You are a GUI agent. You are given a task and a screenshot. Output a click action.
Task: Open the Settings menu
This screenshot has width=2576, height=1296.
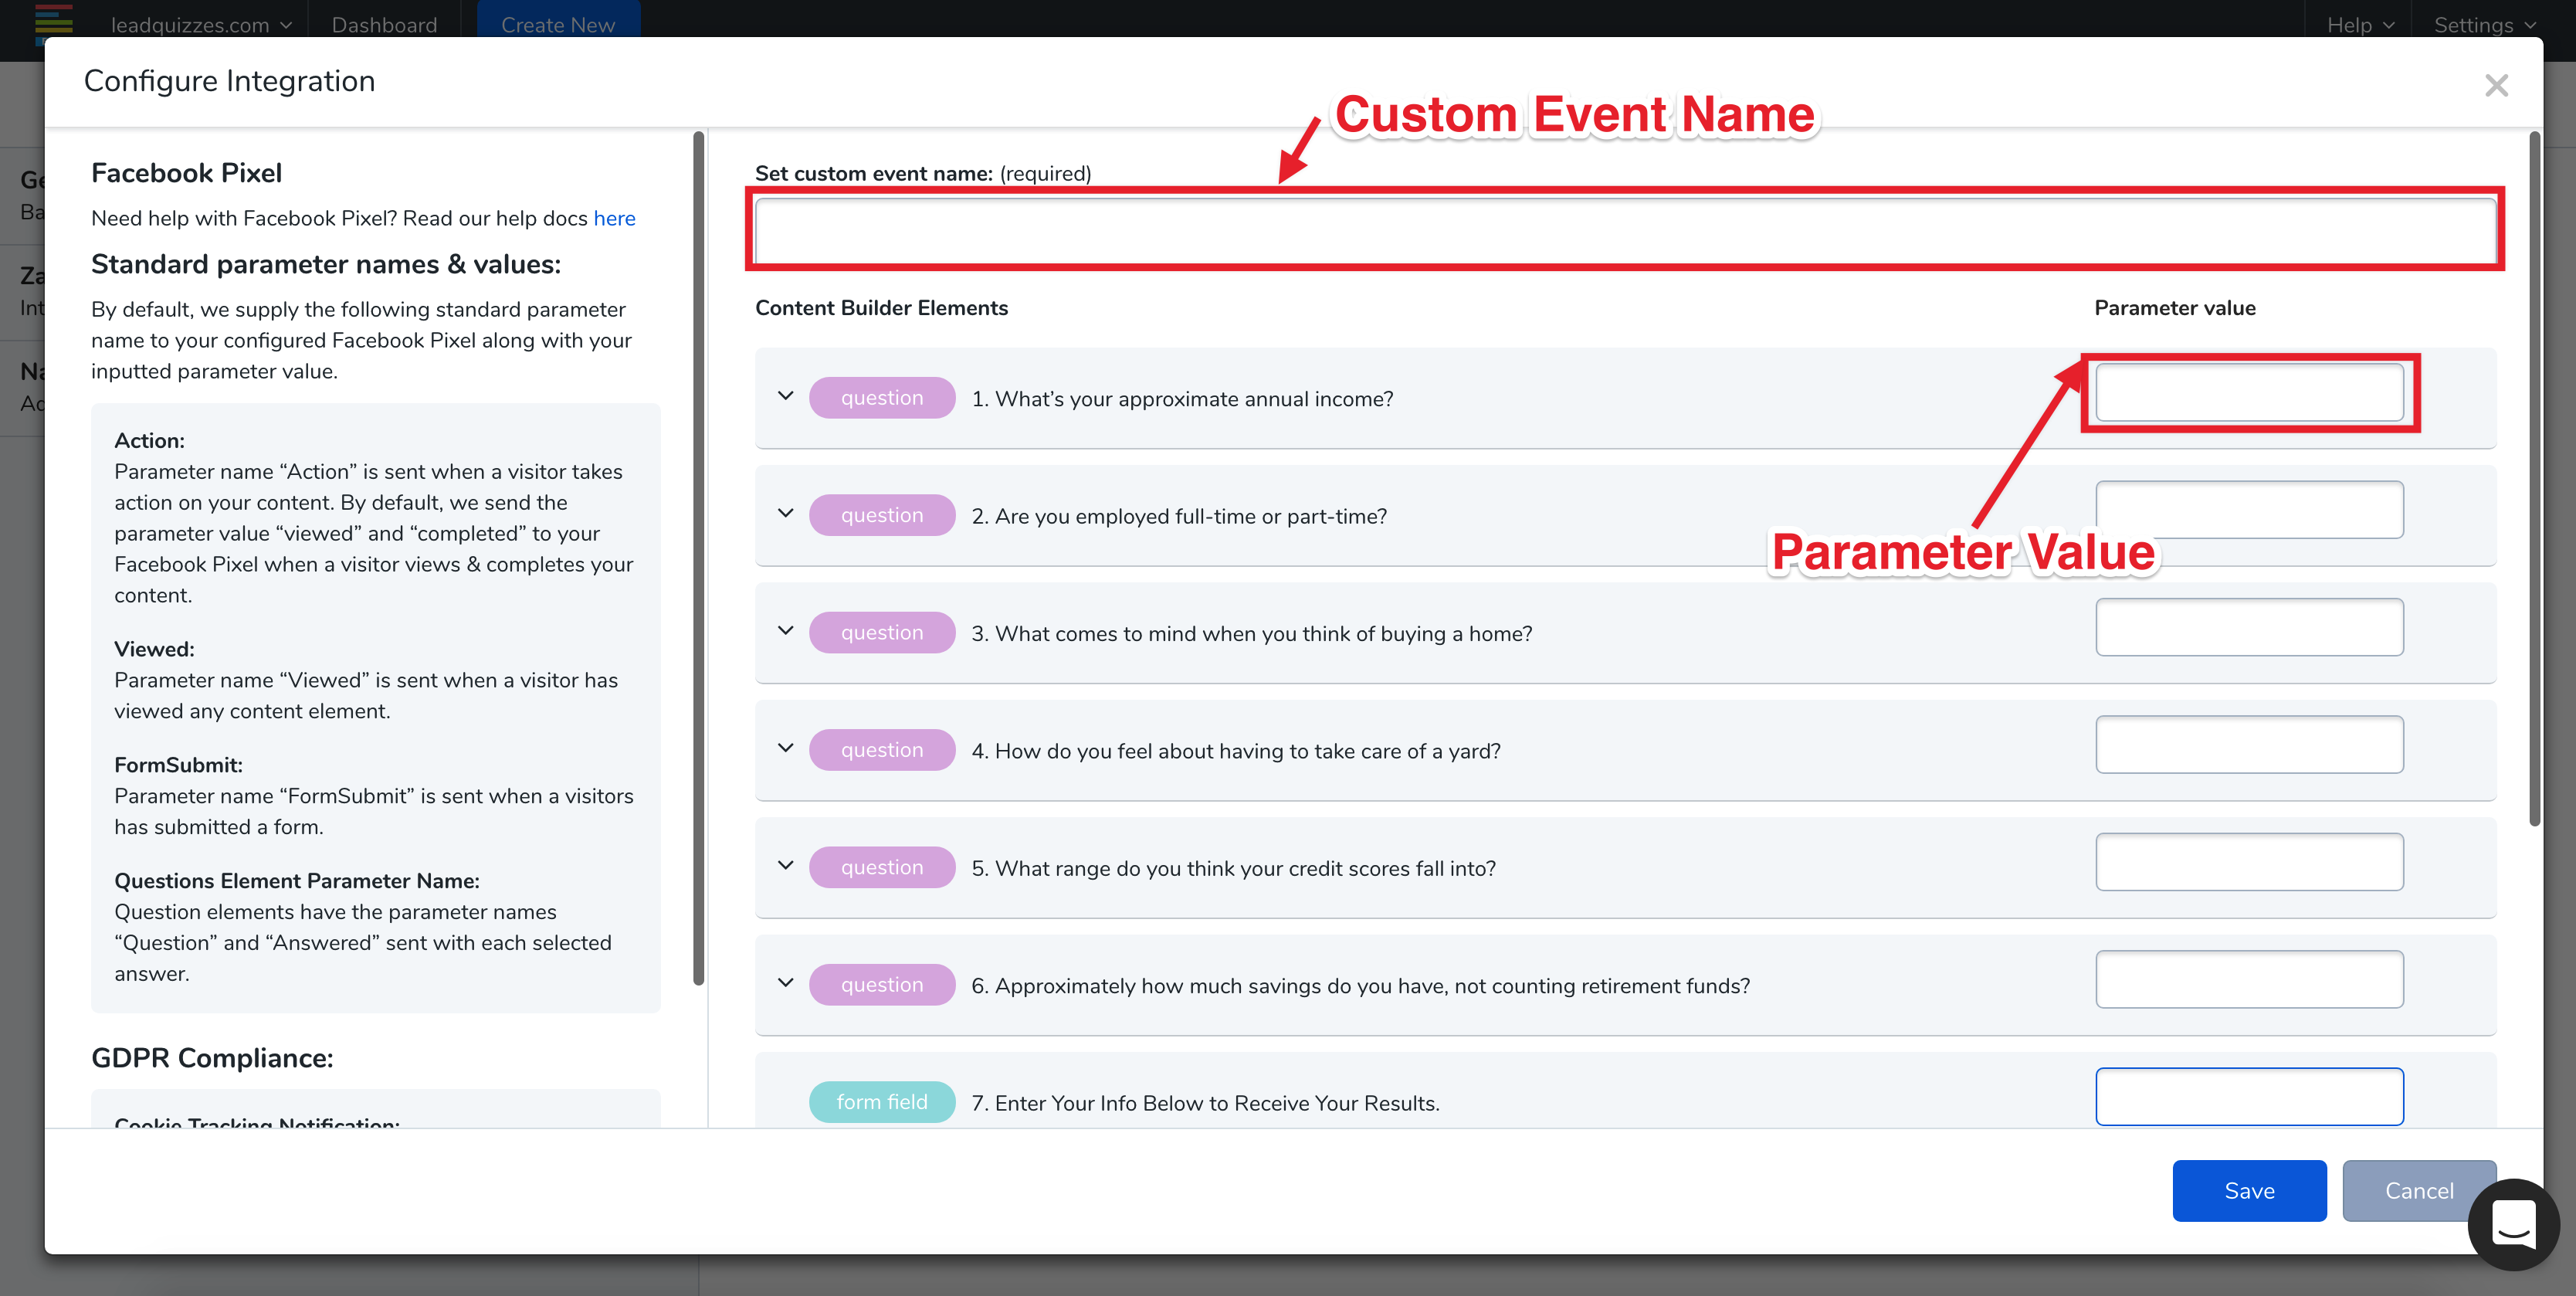[2485, 25]
